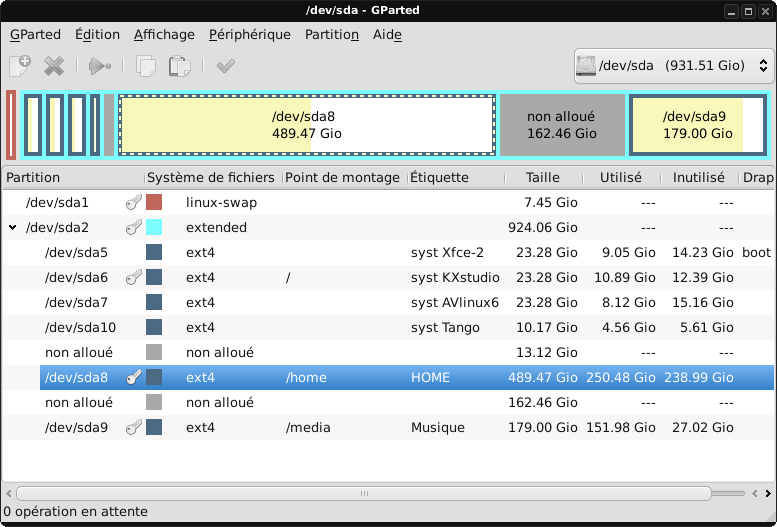Click blue ext4 swatch on /dev/sda7 row
The image size is (777, 527).
pyautogui.click(x=154, y=302)
